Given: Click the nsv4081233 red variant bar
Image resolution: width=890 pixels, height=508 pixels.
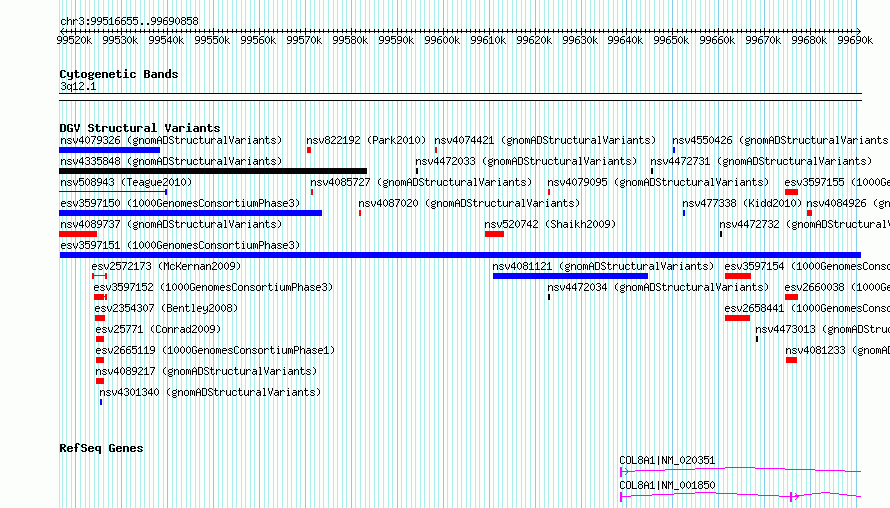Looking at the screenshot, I should 791,360.
